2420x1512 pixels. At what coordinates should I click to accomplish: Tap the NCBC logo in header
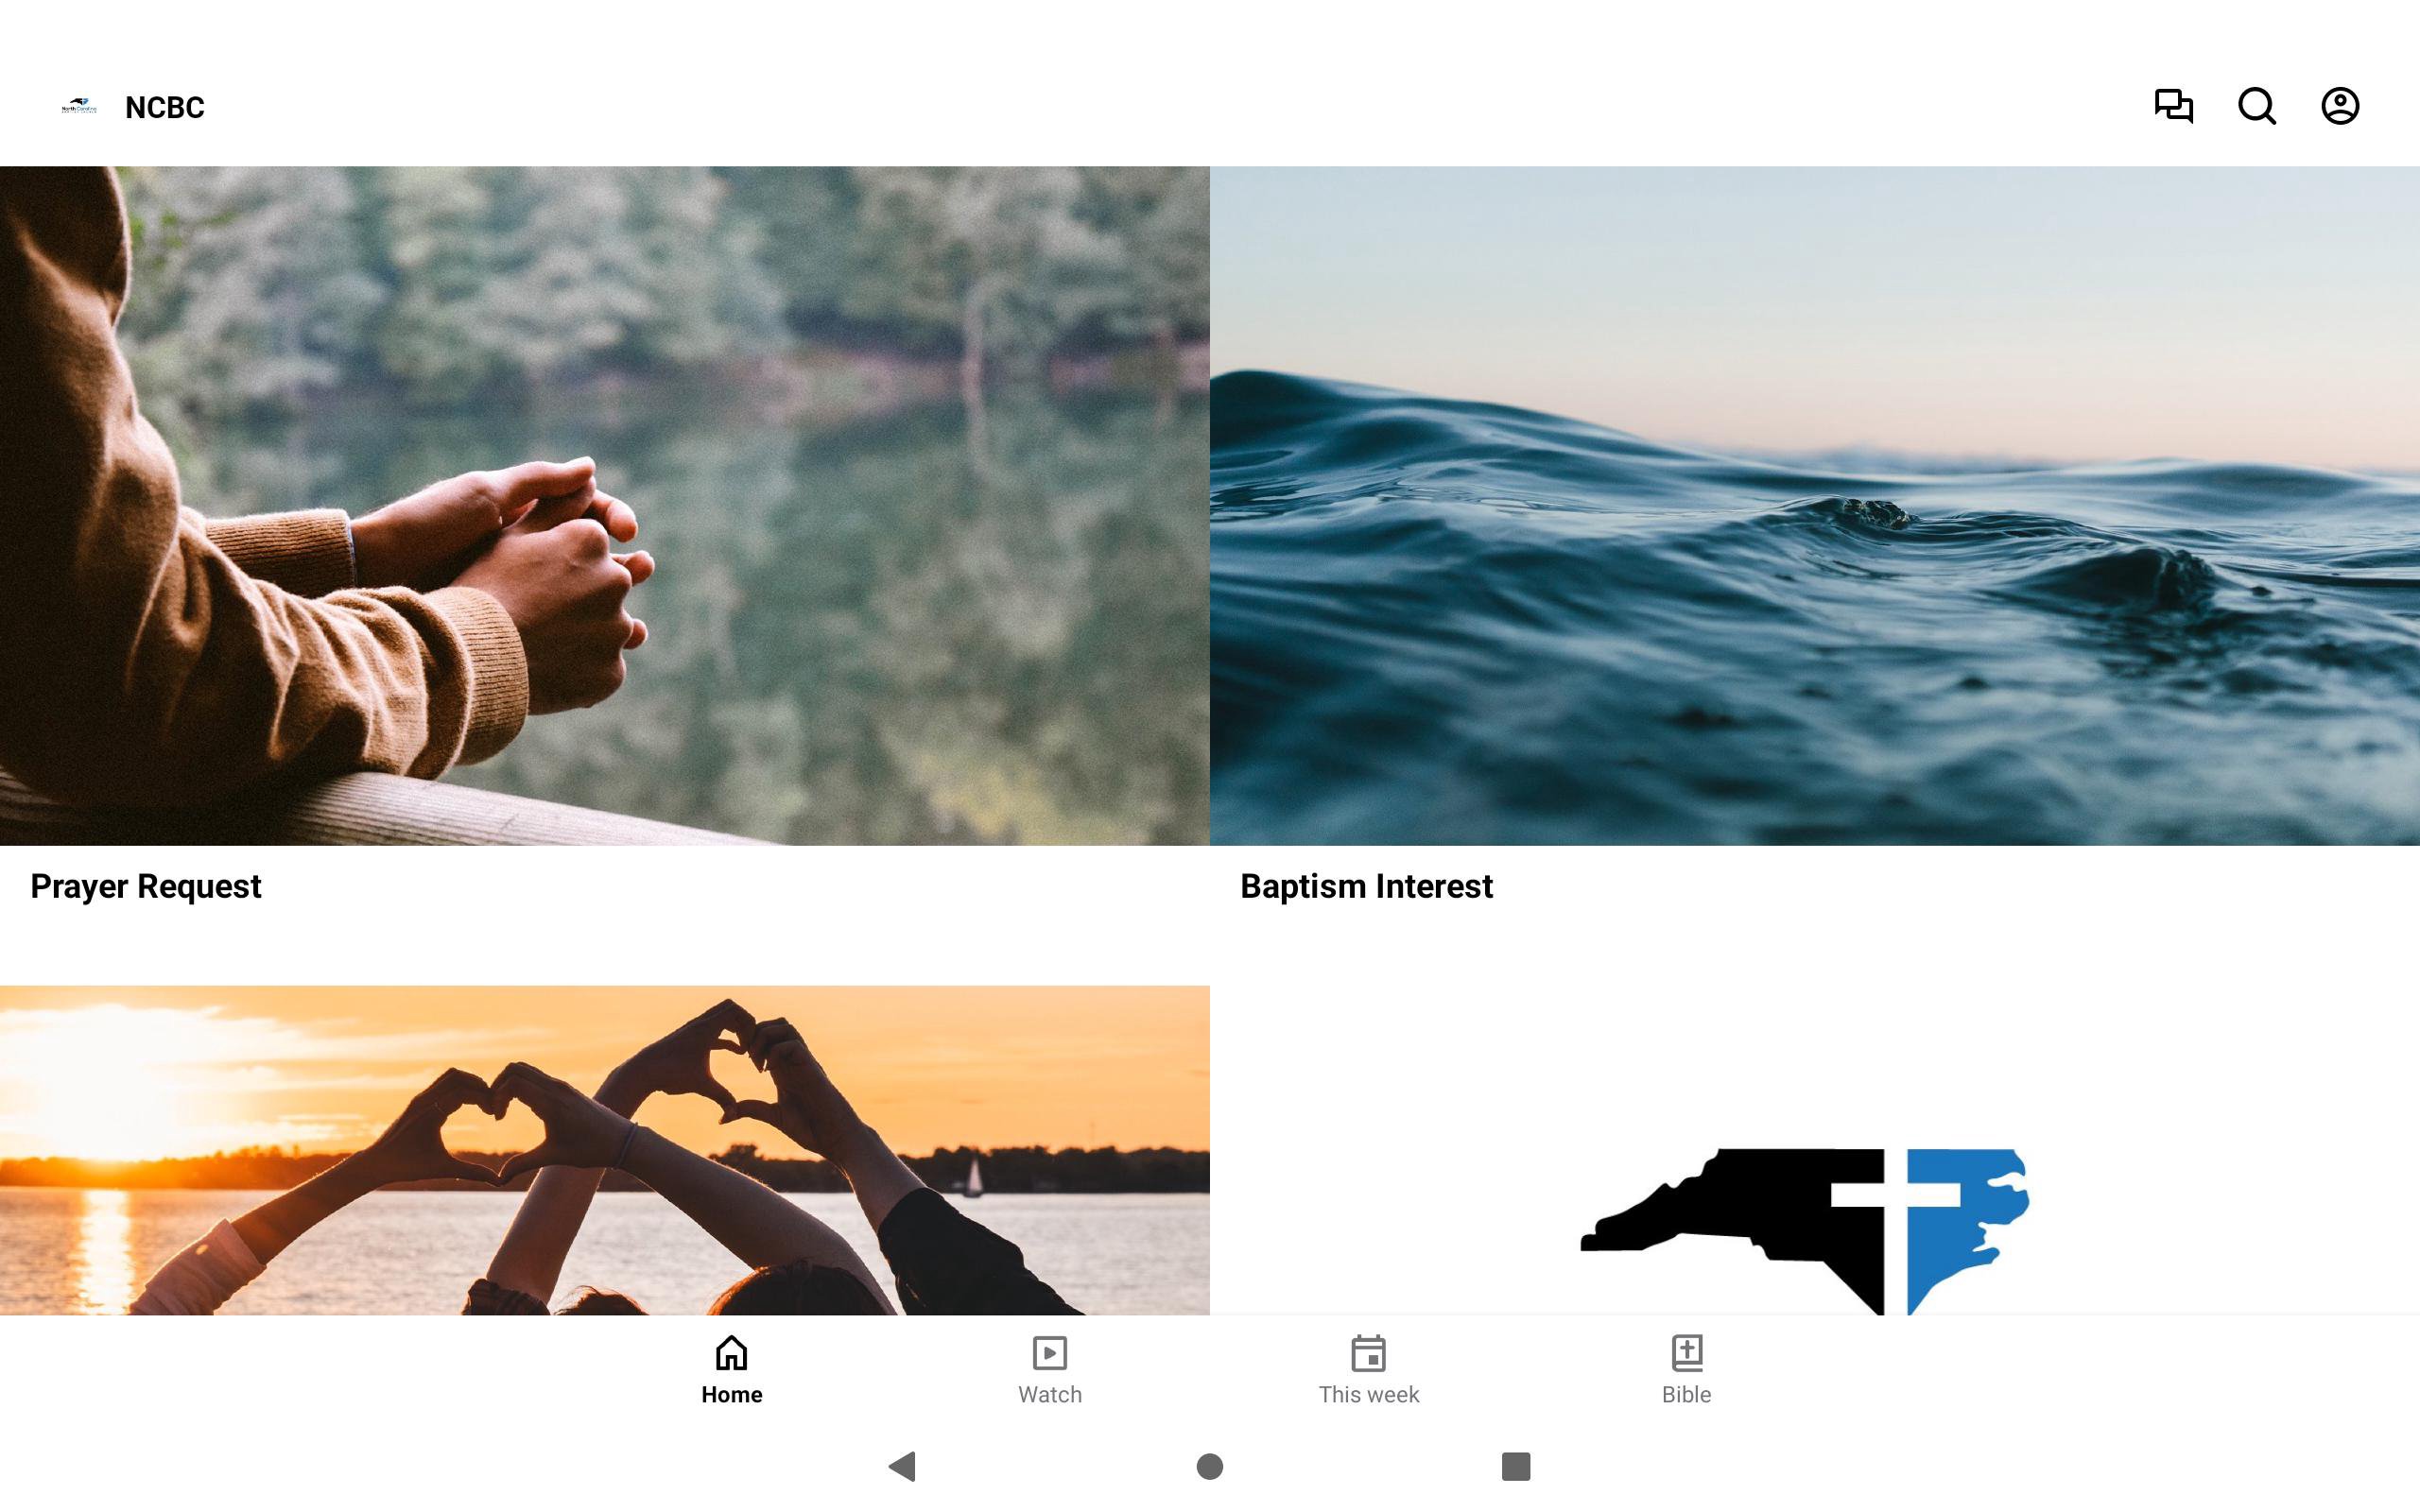pyautogui.click(x=79, y=106)
